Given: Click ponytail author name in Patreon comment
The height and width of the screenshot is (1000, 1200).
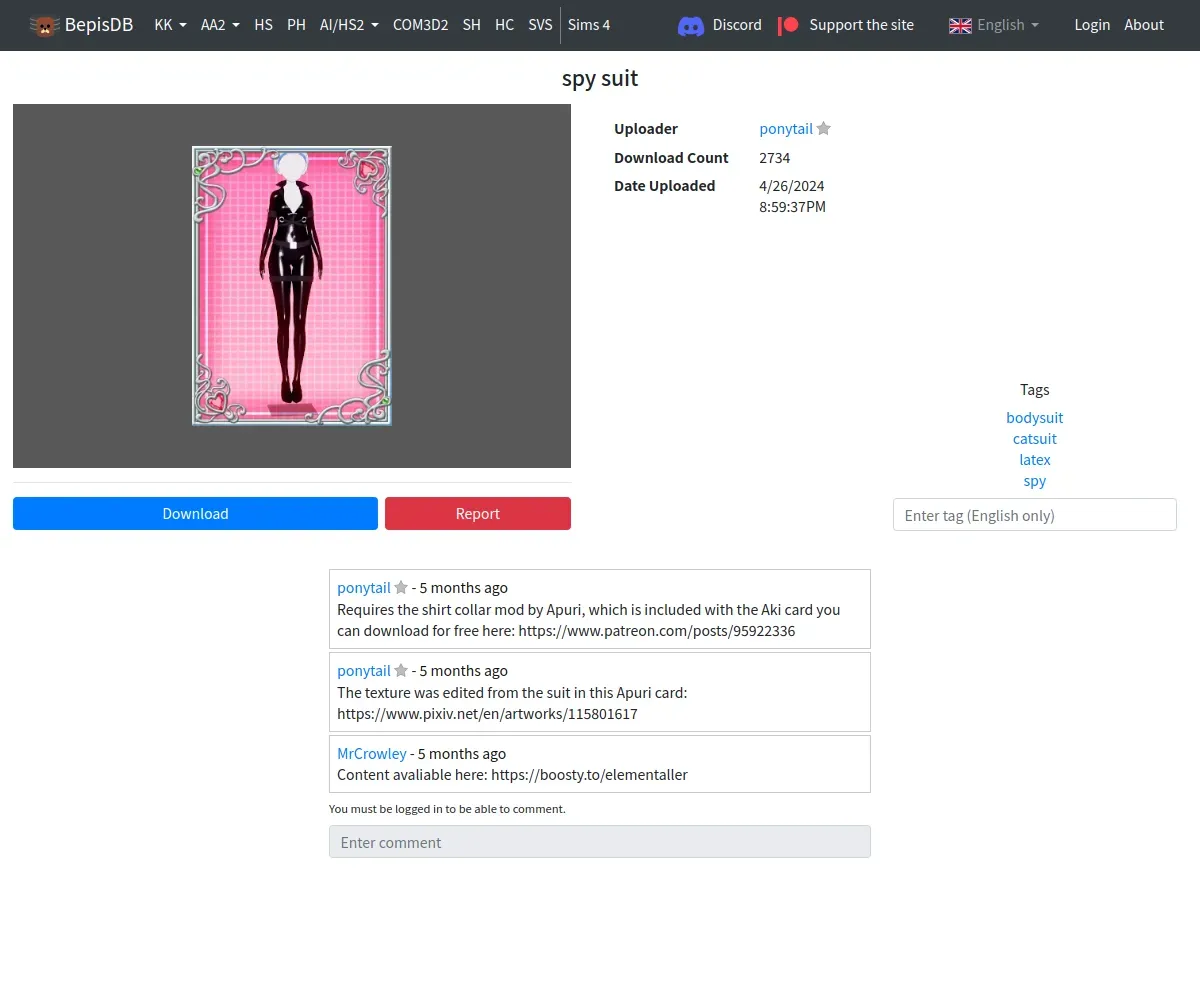Looking at the screenshot, I should coord(364,587).
